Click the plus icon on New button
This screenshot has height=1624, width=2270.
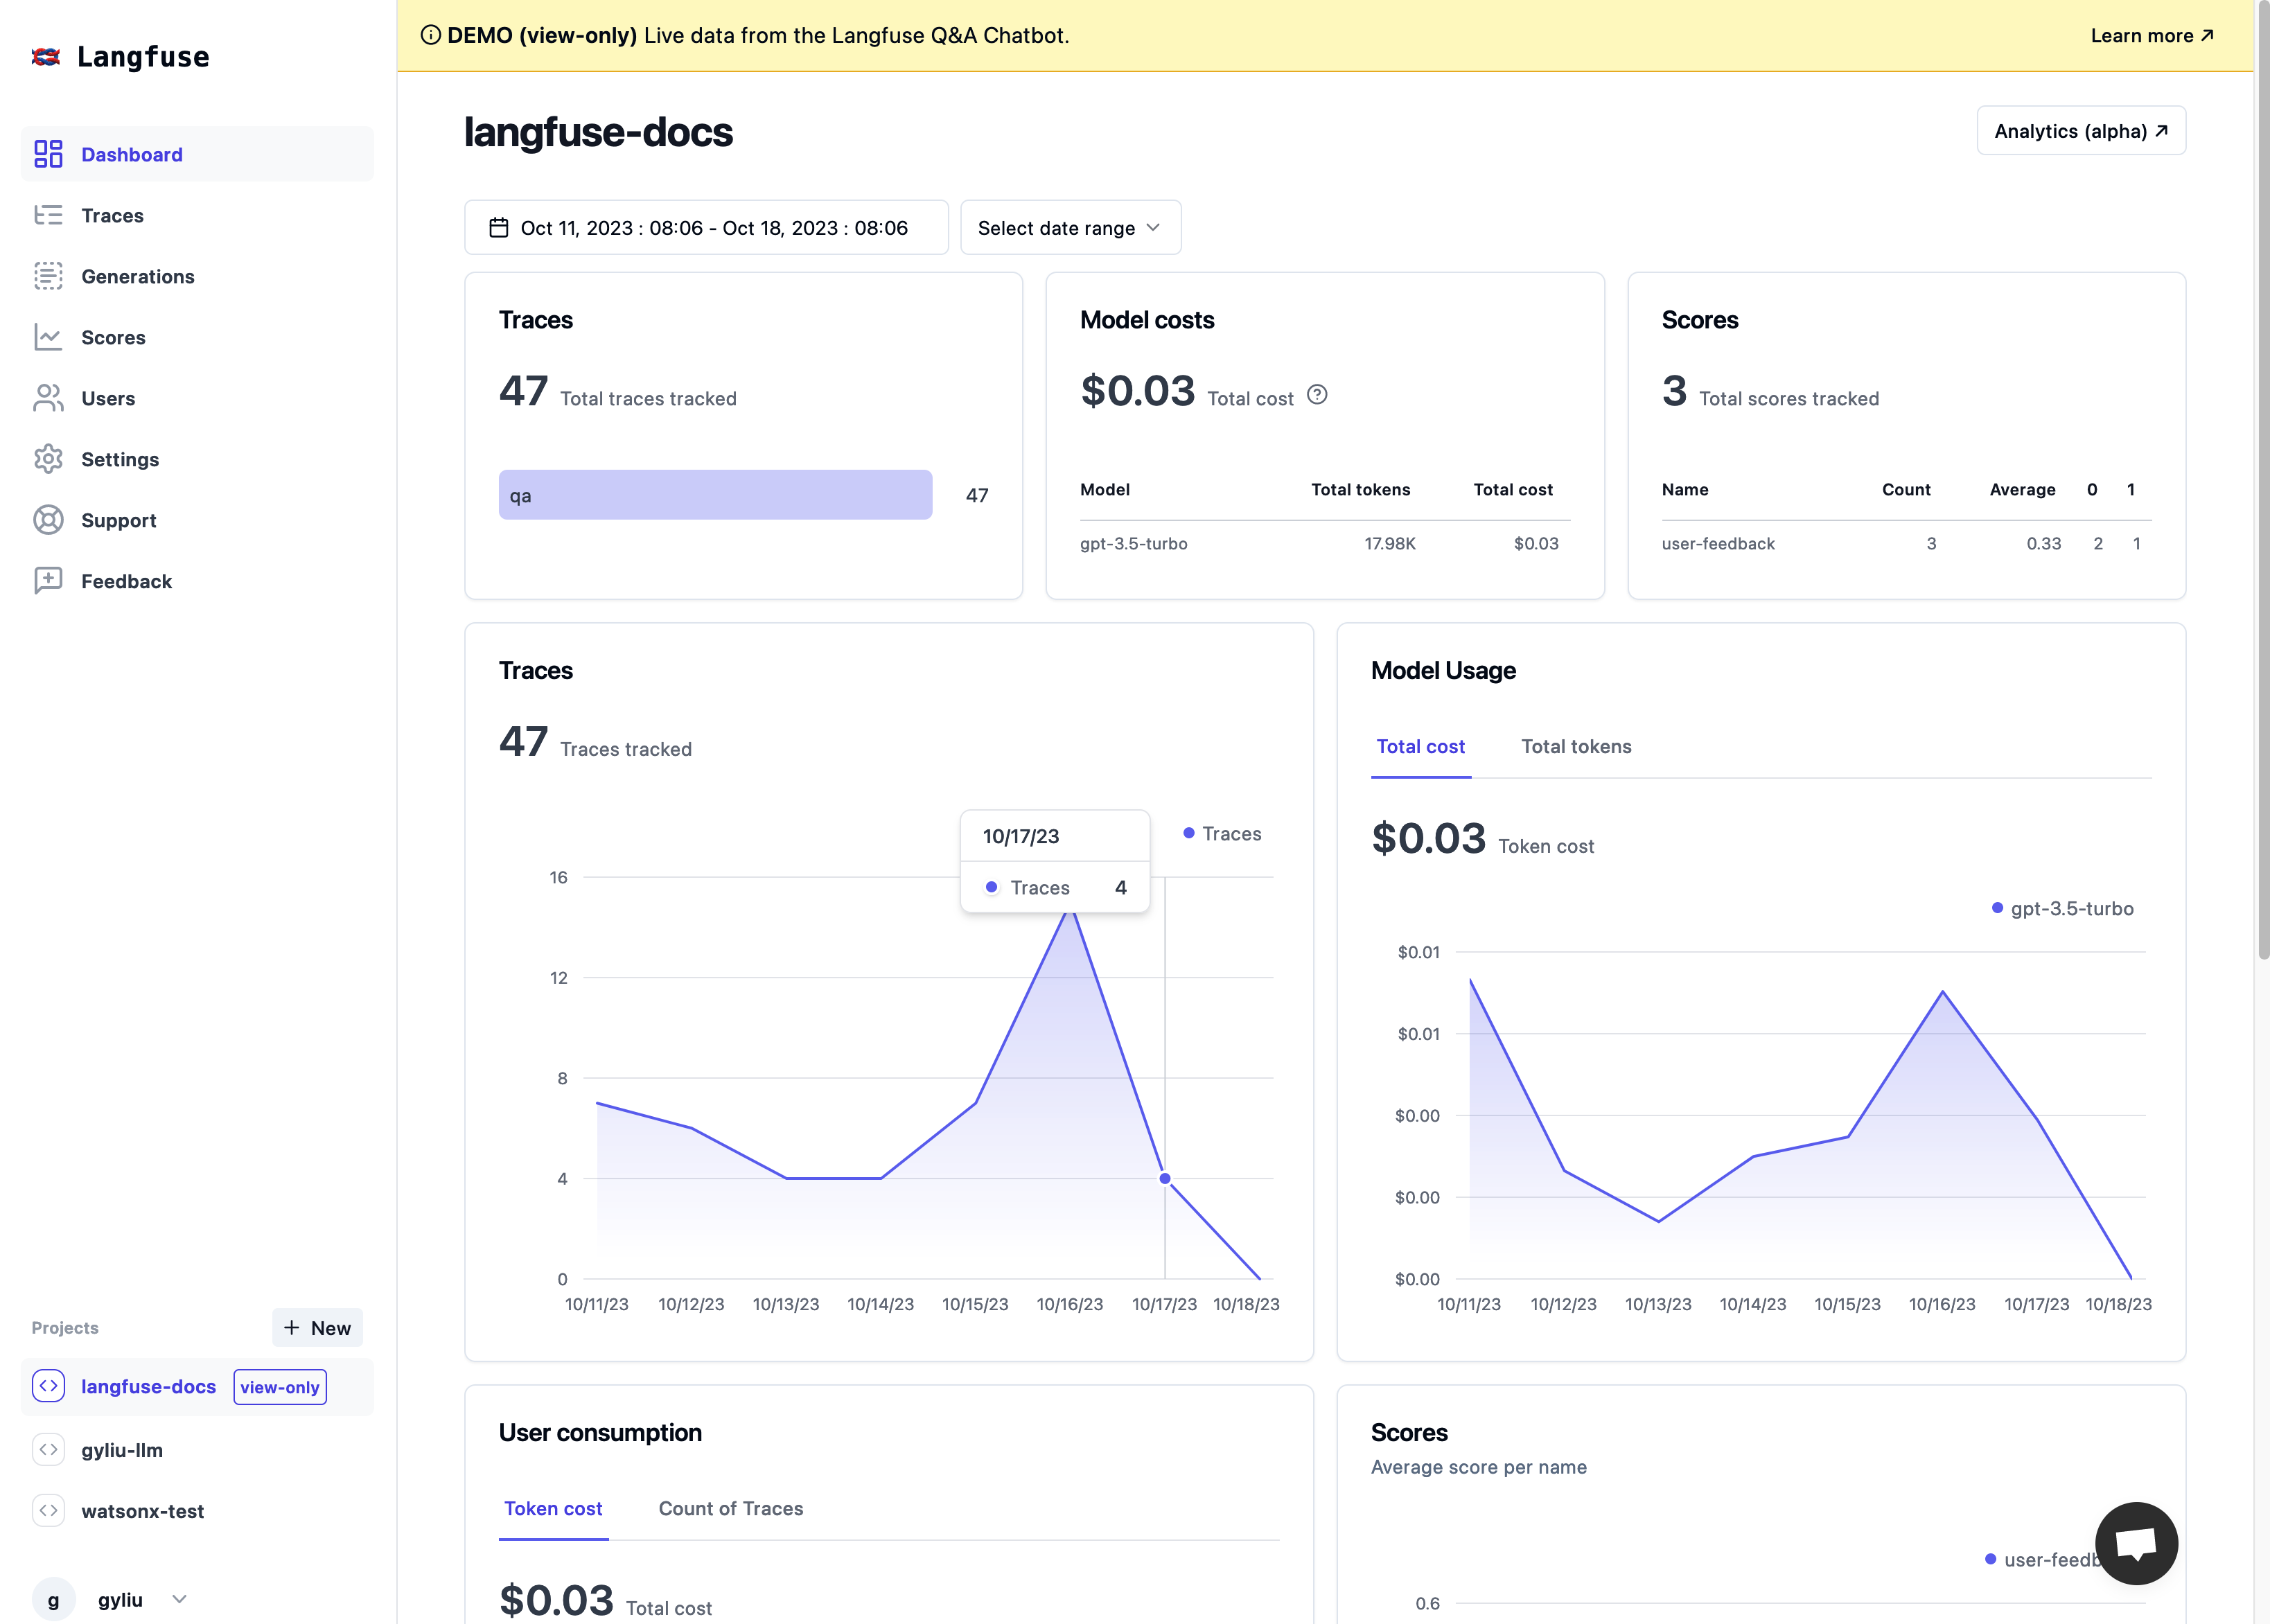tap(292, 1327)
